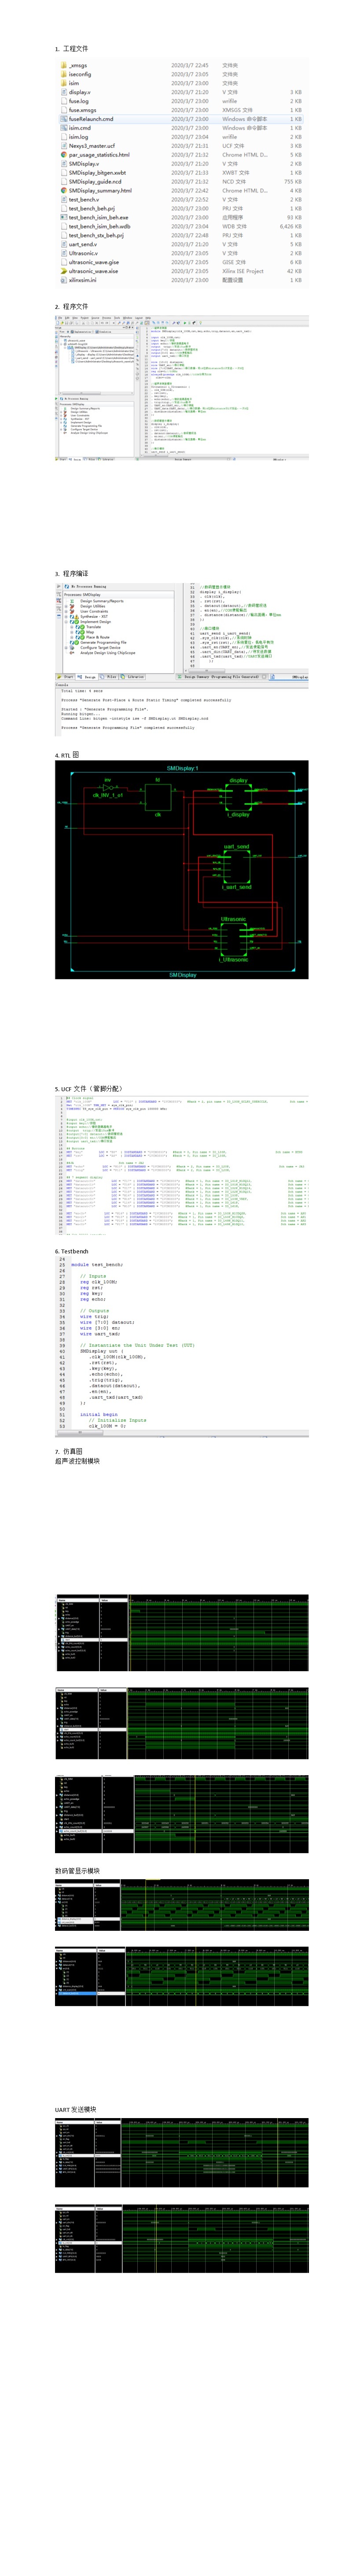Click the isim.cmd script icon
This screenshot has height=2576, width=364.
coord(63,128)
